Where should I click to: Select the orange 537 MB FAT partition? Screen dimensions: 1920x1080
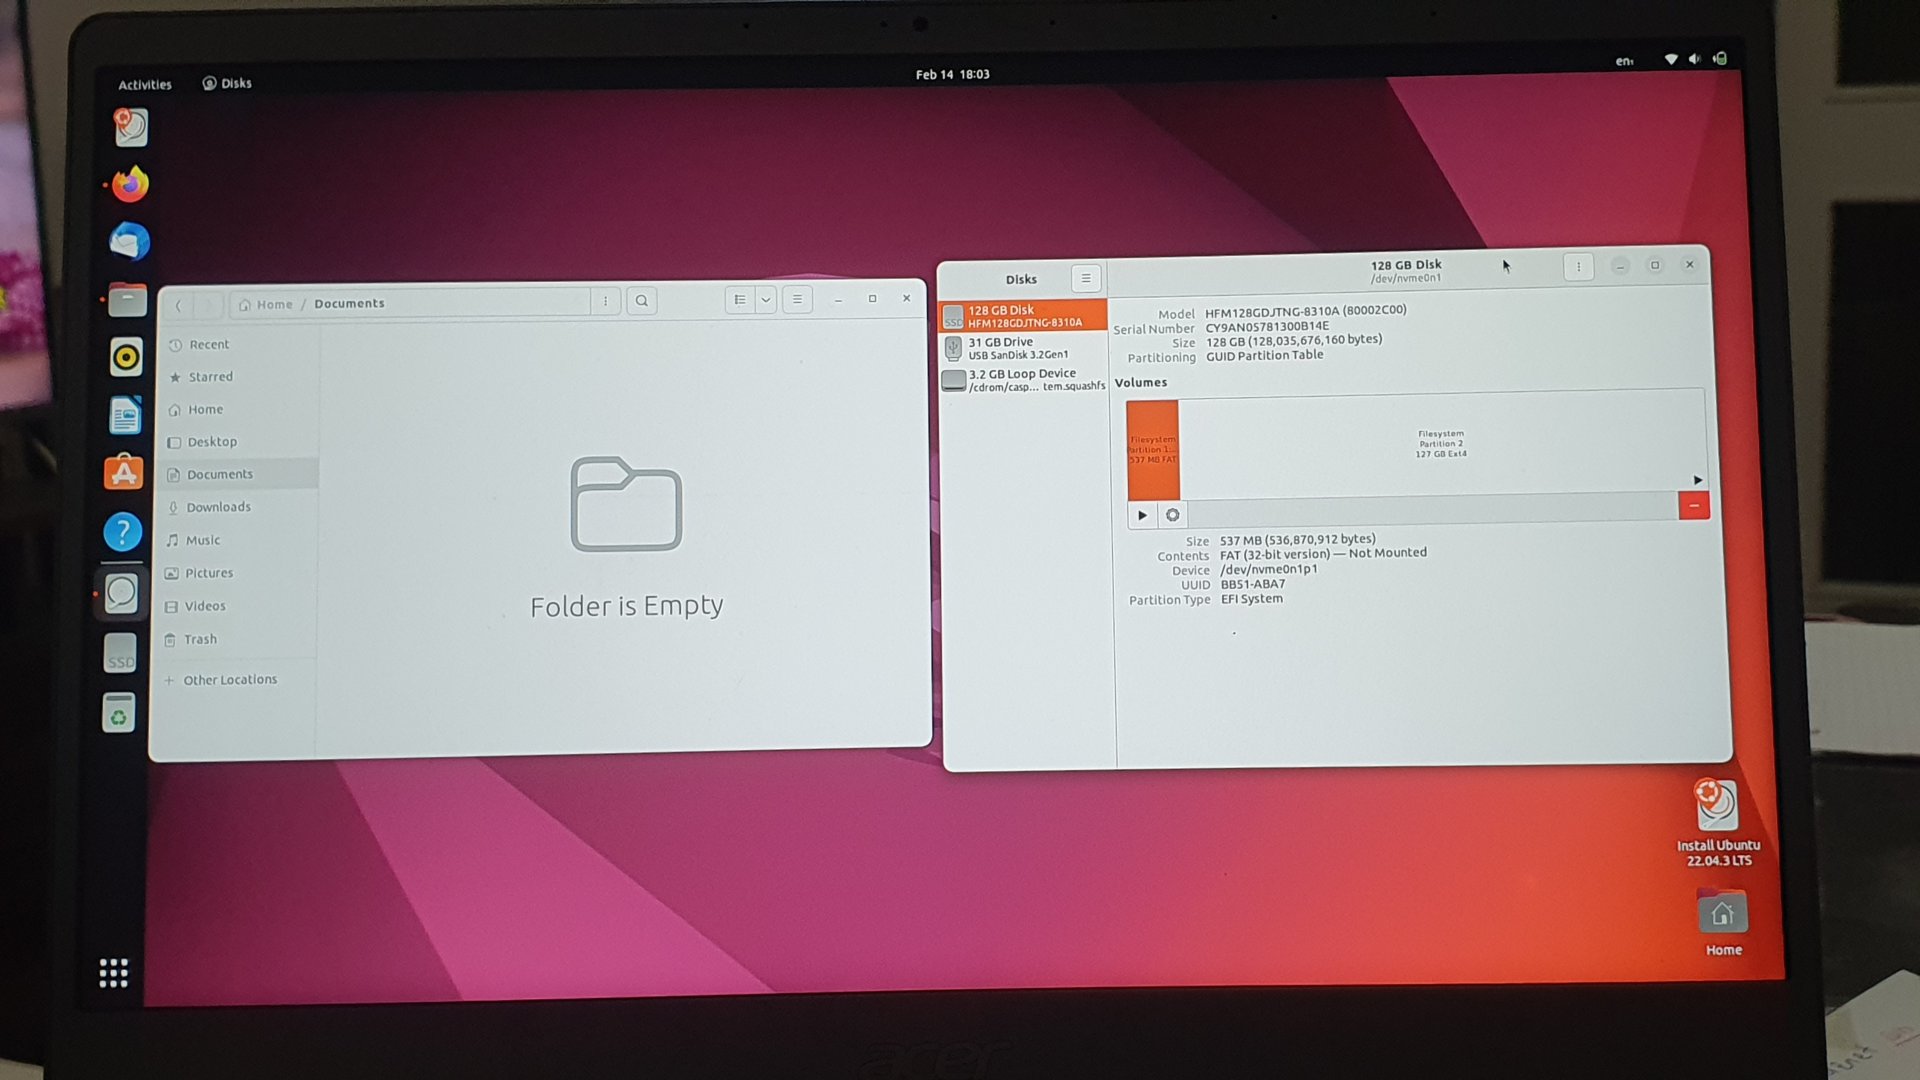(x=1152, y=449)
